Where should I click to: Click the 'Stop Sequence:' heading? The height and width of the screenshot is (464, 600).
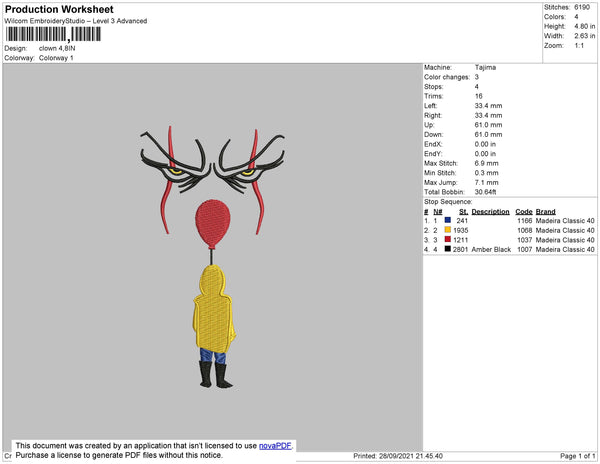pyautogui.click(x=448, y=202)
